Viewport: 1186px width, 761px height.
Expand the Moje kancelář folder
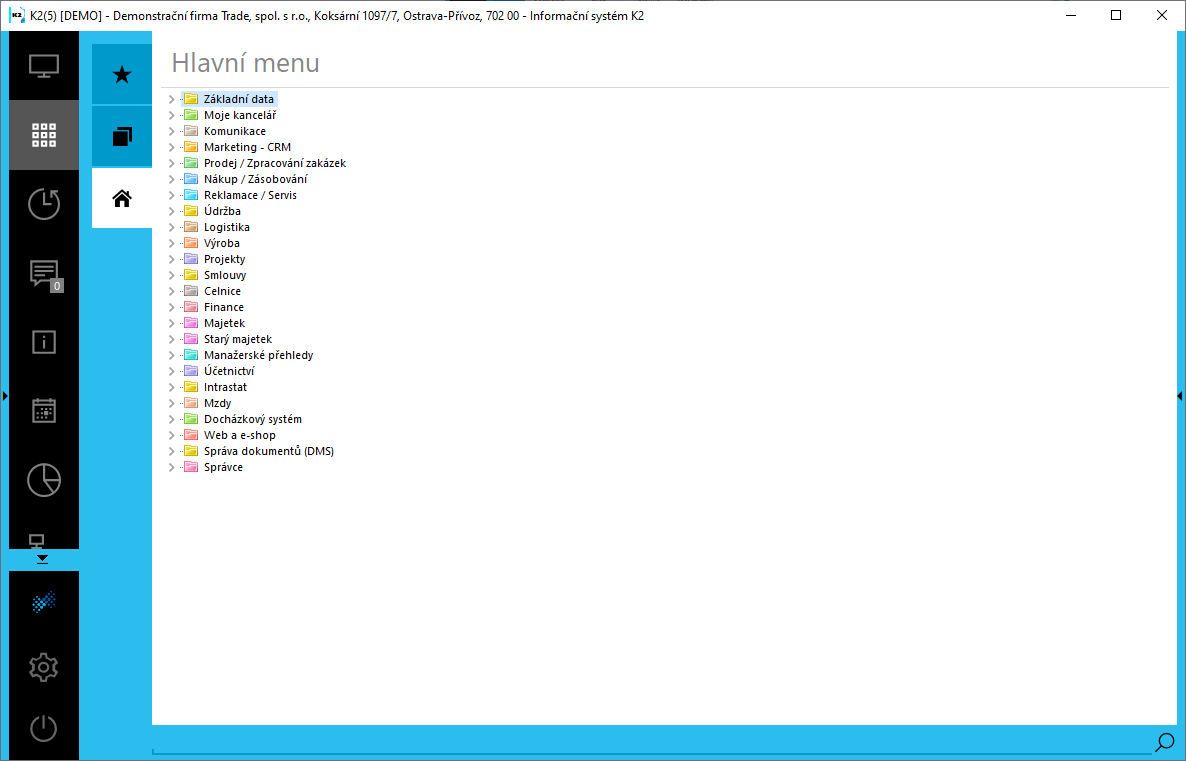click(172, 115)
